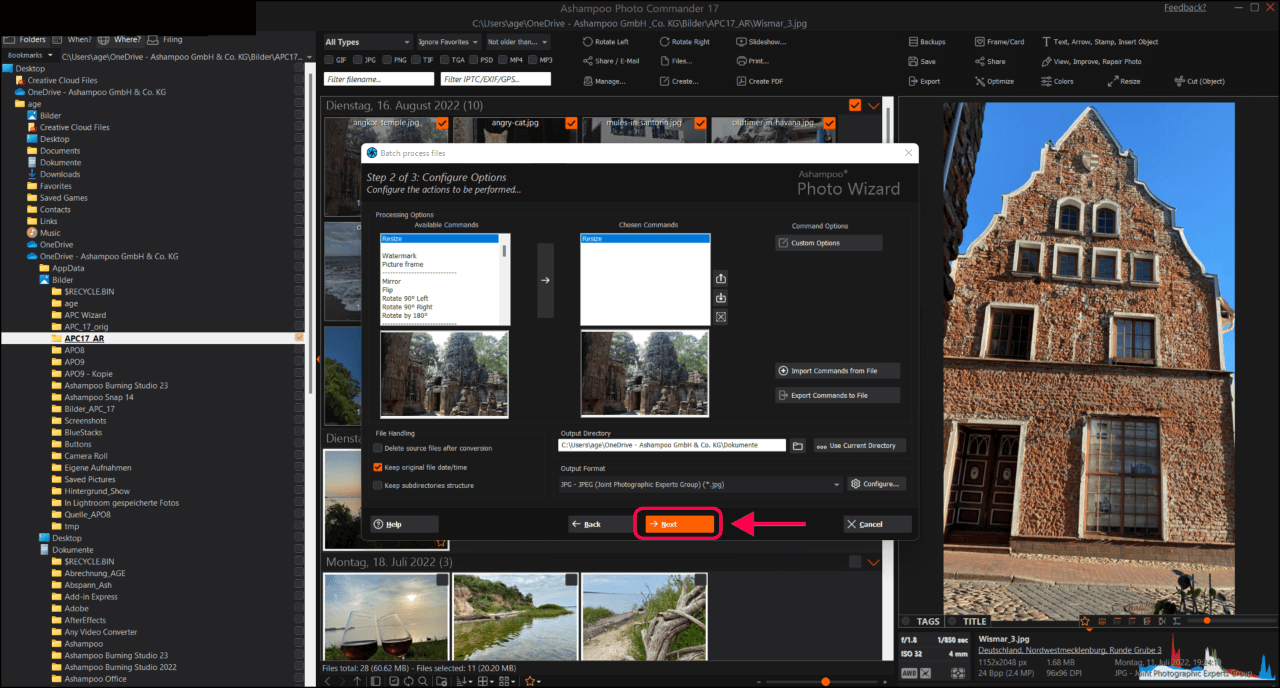Image resolution: width=1280 pixels, height=688 pixels.
Task: Click Import Commands from File
Action: click(838, 371)
